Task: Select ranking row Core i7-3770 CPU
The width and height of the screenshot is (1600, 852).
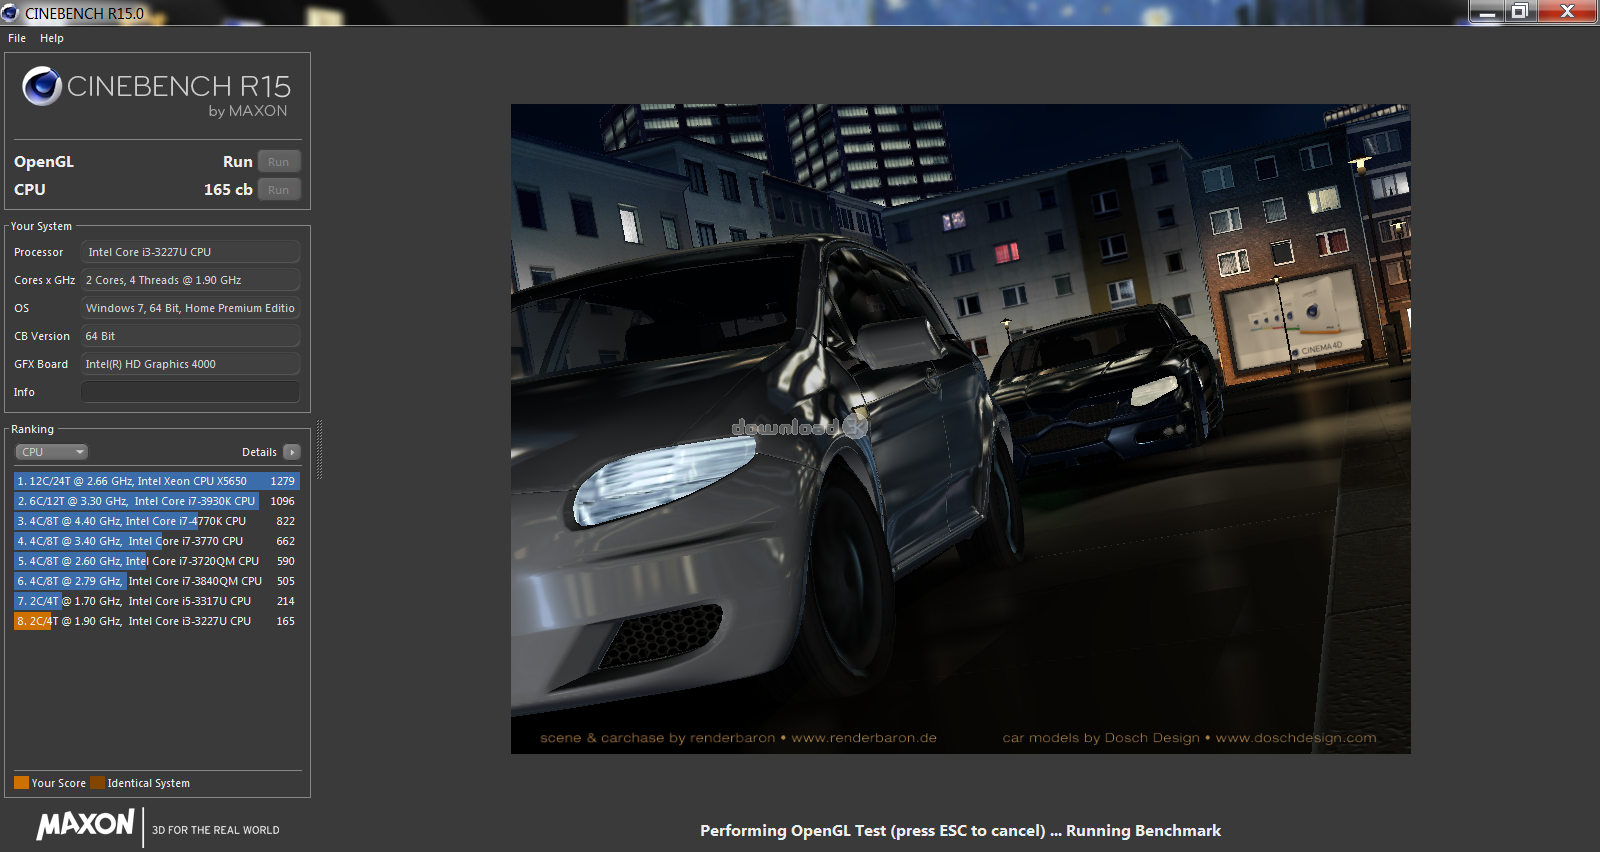Action: (x=157, y=541)
